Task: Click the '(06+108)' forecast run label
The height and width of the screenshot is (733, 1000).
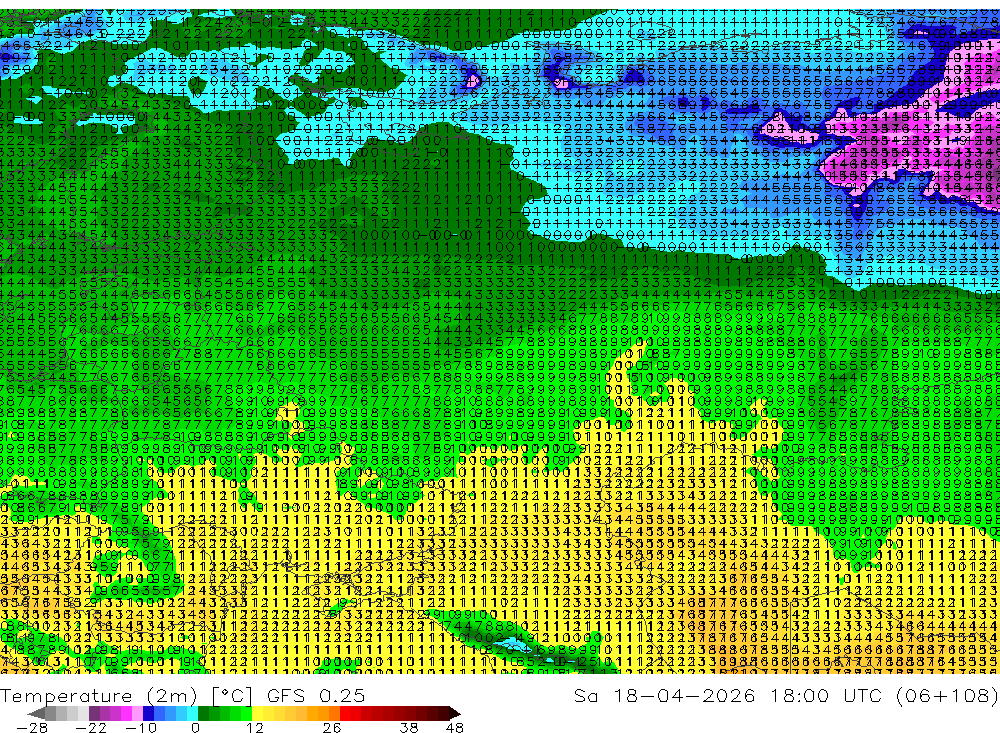Action: pyautogui.click(x=947, y=695)
